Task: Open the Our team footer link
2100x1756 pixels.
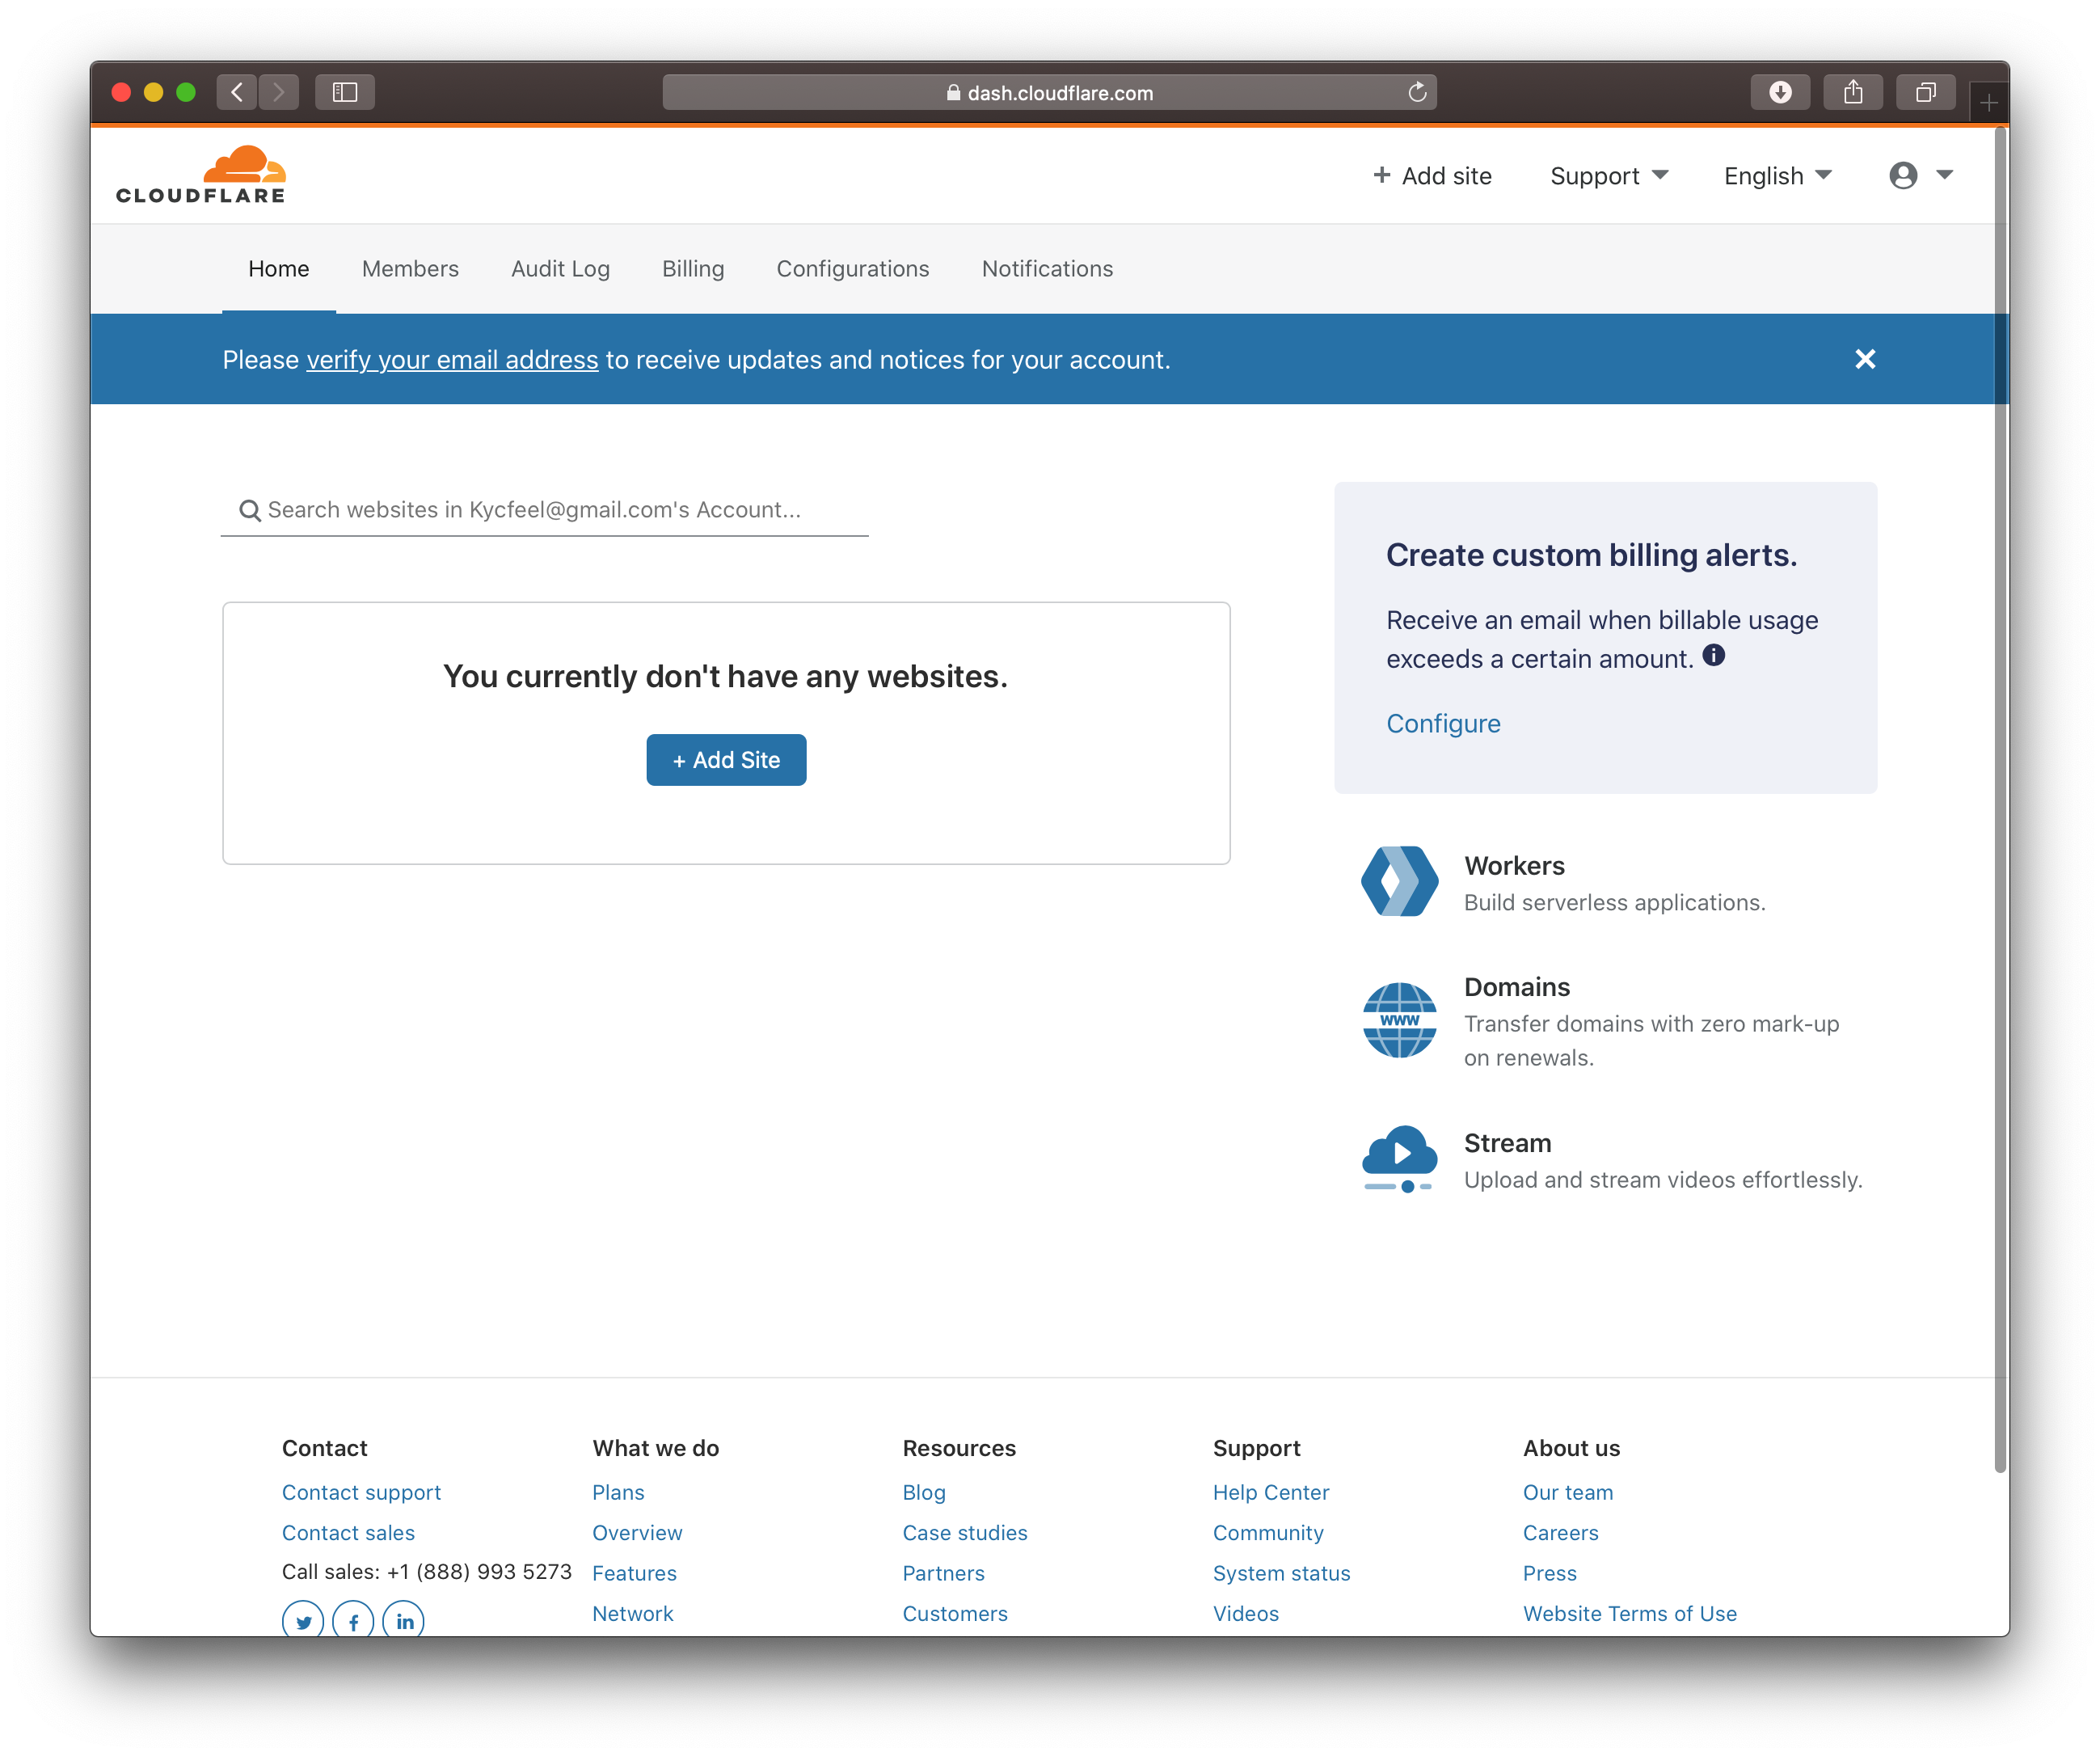Action: (1568, 1492)
